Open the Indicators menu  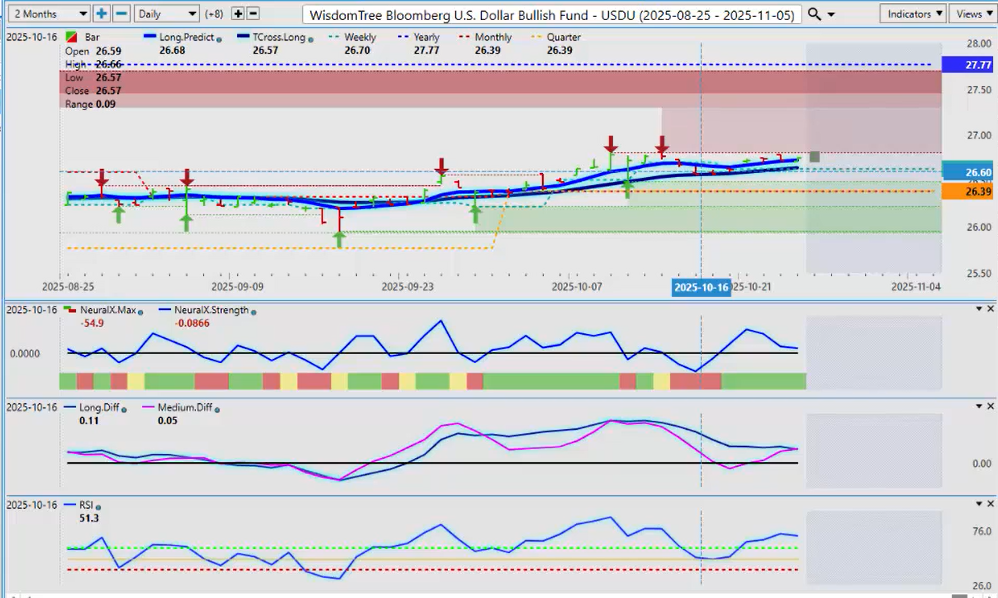(912, 14)
